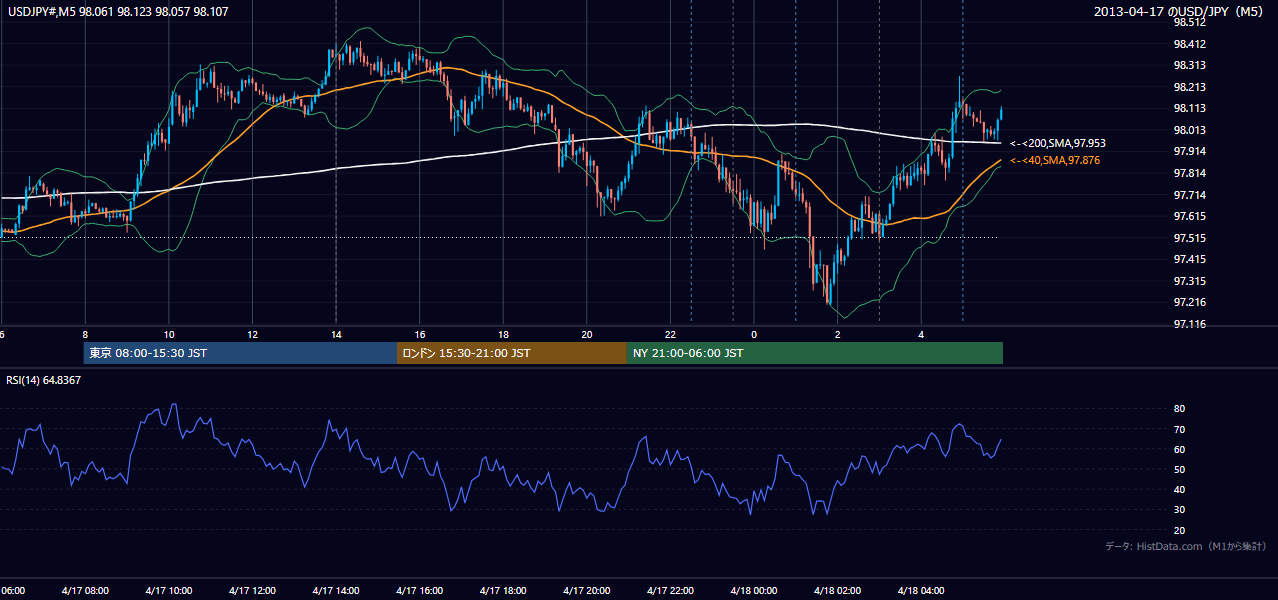Screen dimensions: 1278x600
Task: Click price axis value 98.213
Action: [x=1190, y=87]
